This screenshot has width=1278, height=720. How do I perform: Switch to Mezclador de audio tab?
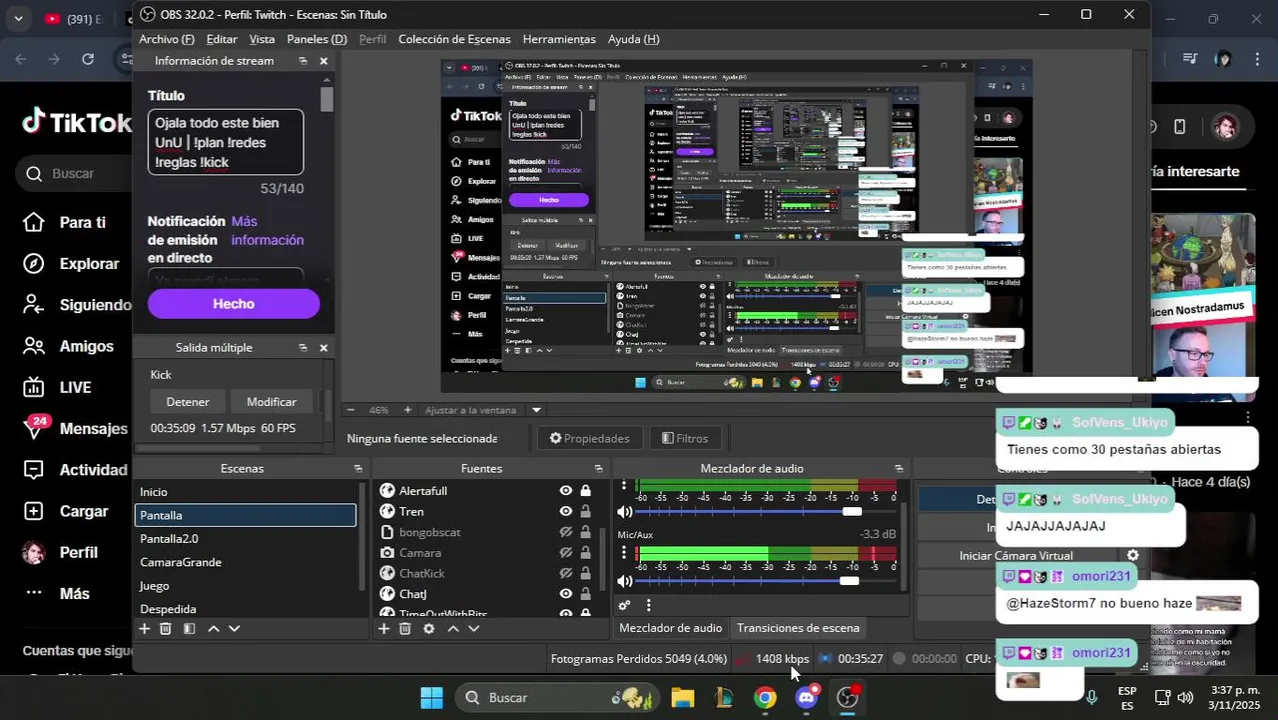(x=670, y=628)
